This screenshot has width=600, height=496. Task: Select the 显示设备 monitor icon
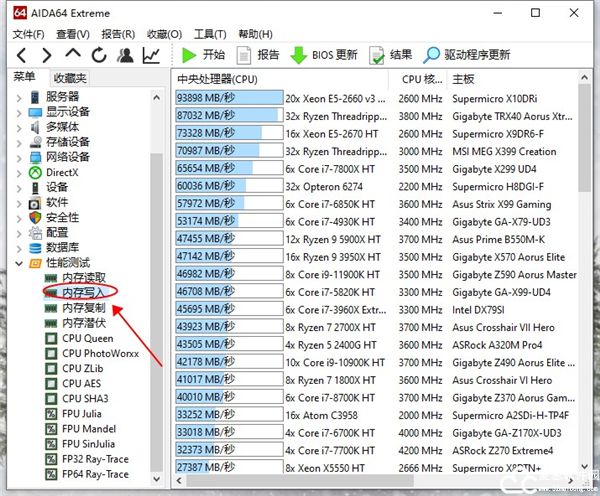tap(35, 113)
